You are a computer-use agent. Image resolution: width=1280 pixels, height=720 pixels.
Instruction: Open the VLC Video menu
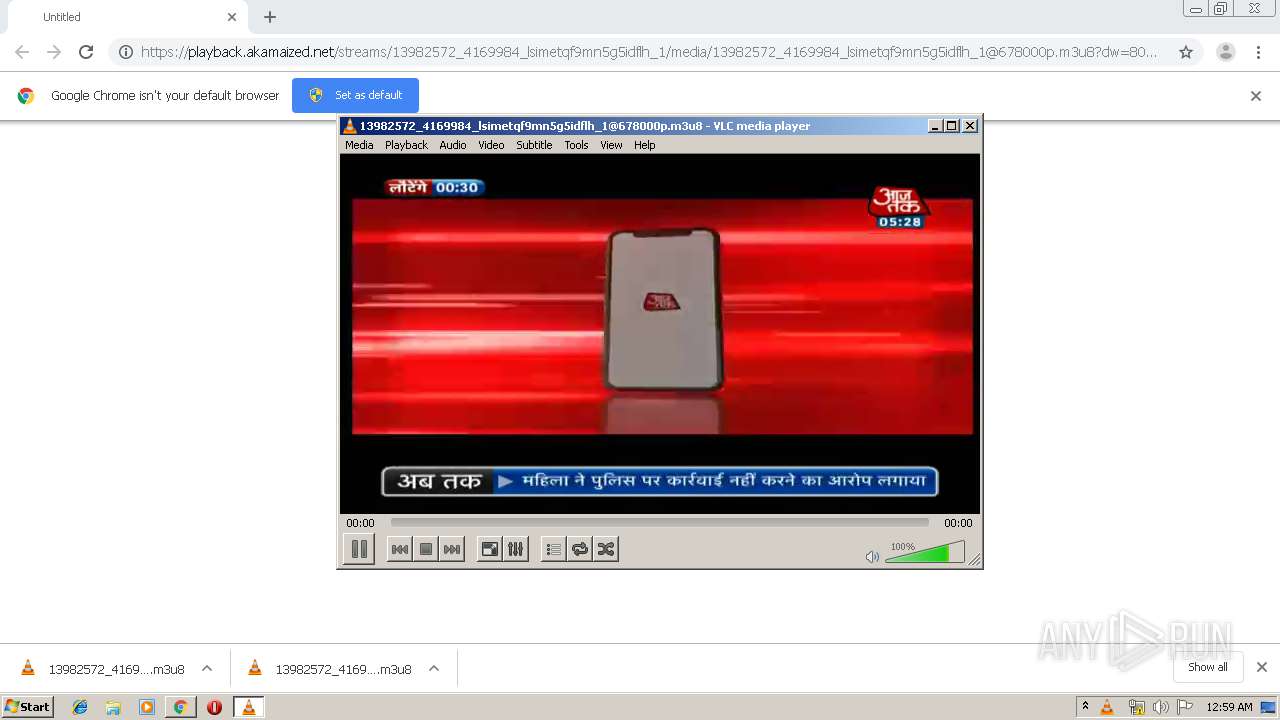(x=491, y=145)
